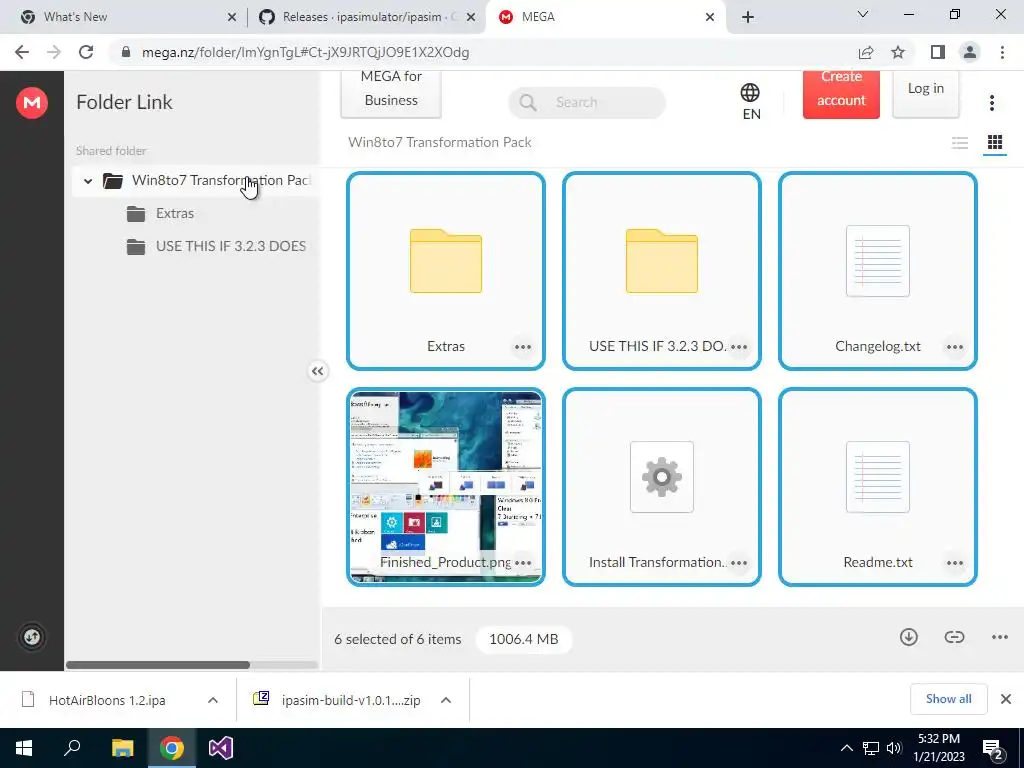Image resolution: width=1024 pixels, height=768 pixels.
Task: Click the MEGA logo in sidebar
Action: tap(32, 103)
